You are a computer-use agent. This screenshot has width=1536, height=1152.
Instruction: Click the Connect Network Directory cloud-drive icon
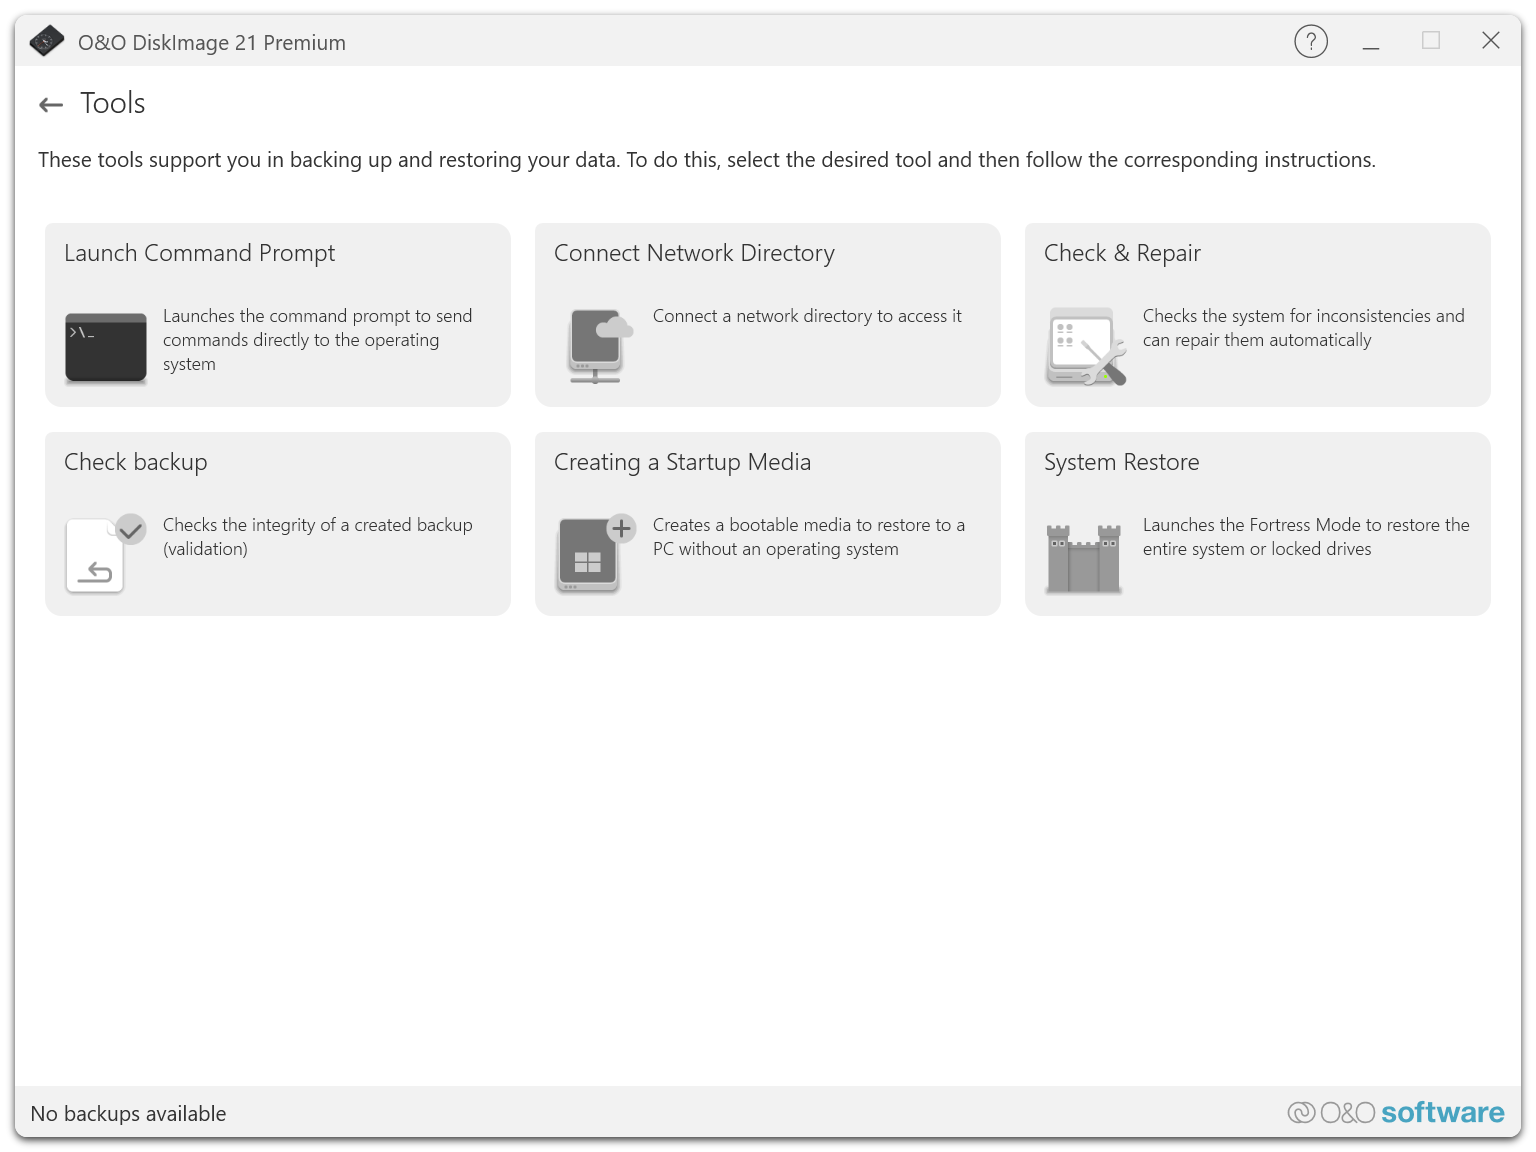click(x=598, y=347)
